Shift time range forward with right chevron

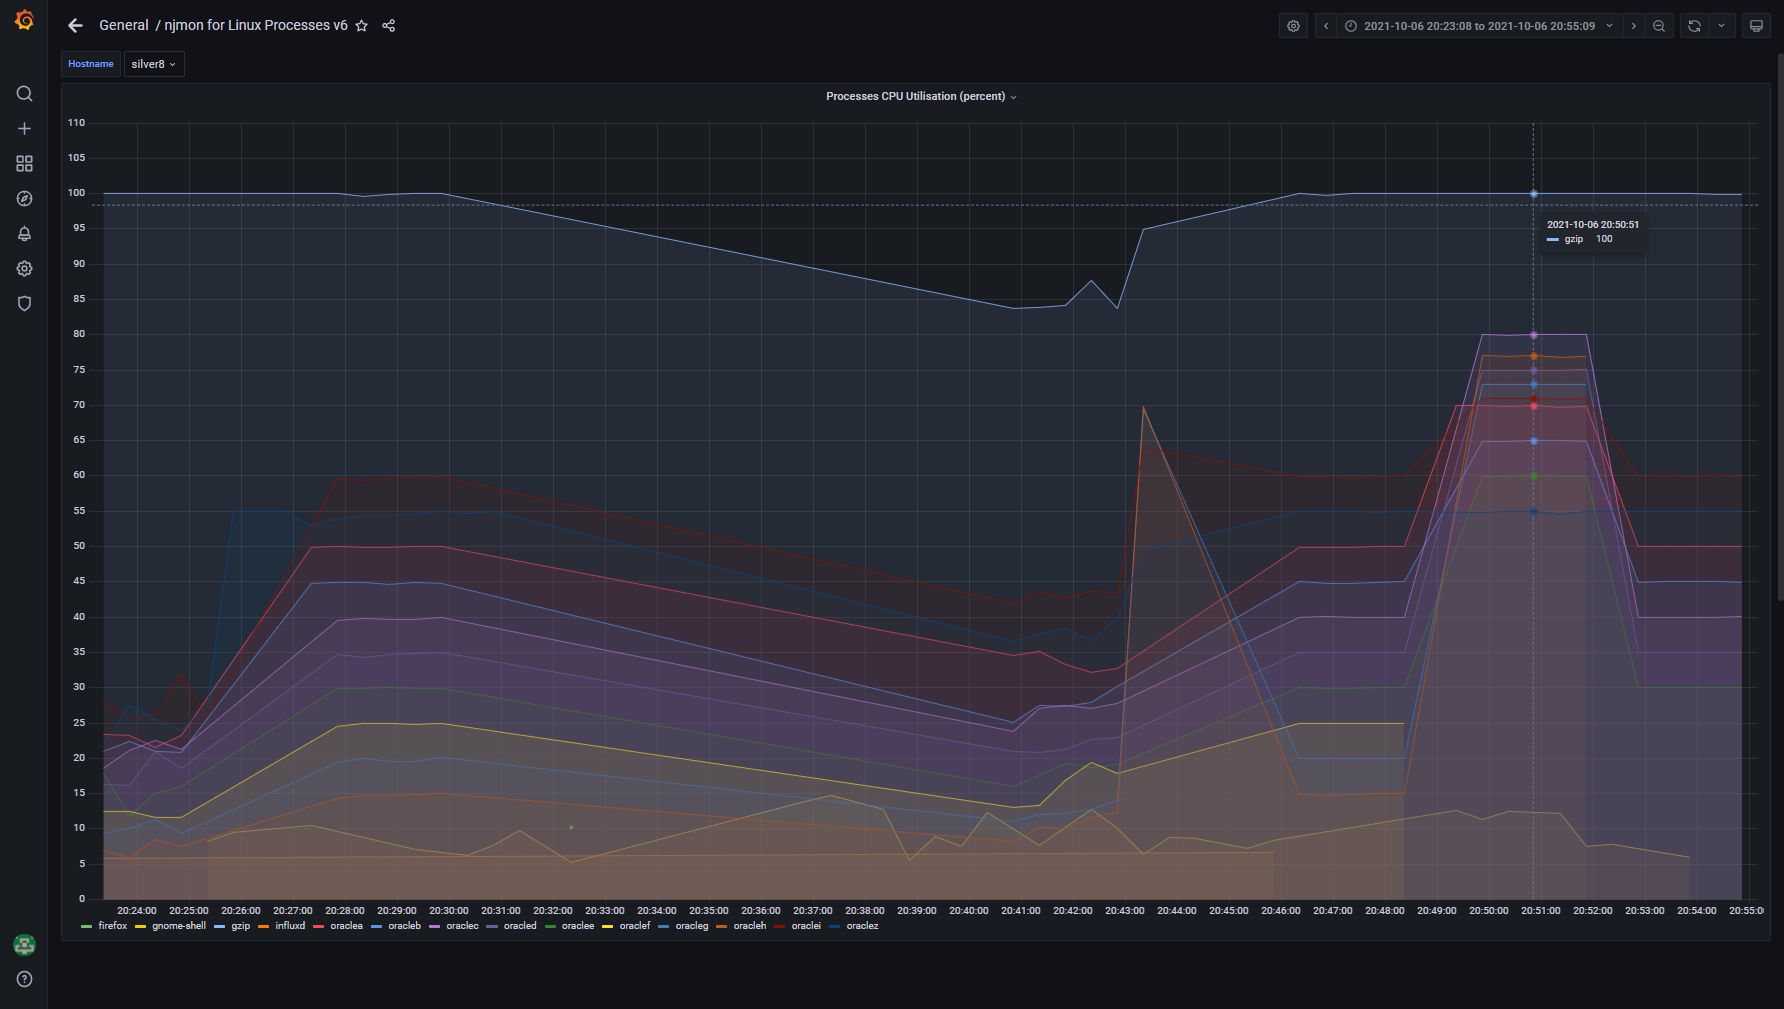1634,26
